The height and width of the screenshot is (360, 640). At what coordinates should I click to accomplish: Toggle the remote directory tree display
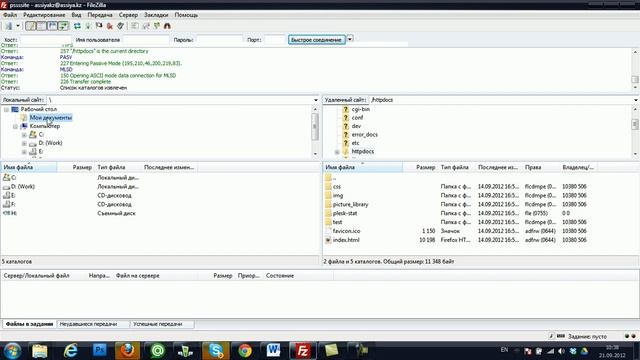point(52,26)
